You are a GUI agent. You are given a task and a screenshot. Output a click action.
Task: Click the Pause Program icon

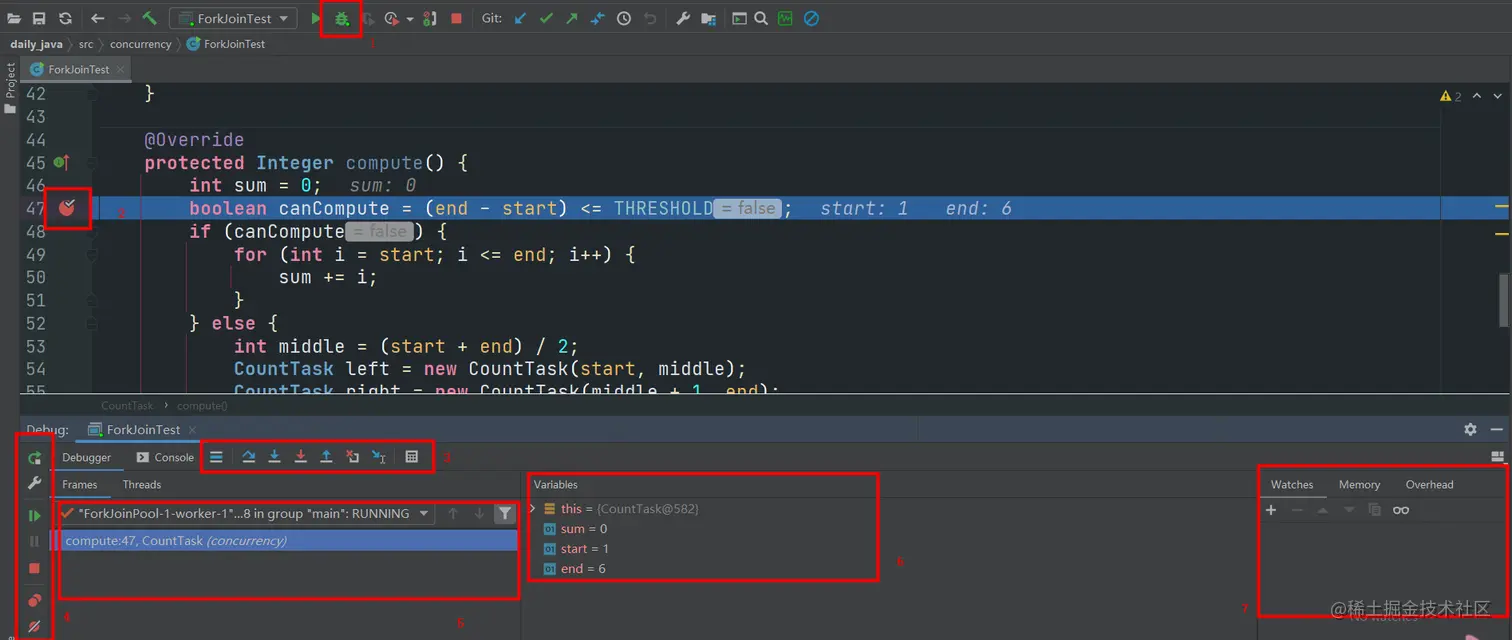coord(34,542)
